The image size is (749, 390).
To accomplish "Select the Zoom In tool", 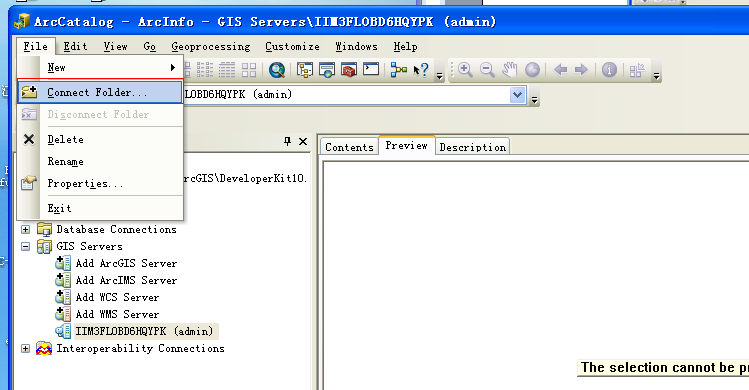I will click(465, 70).
